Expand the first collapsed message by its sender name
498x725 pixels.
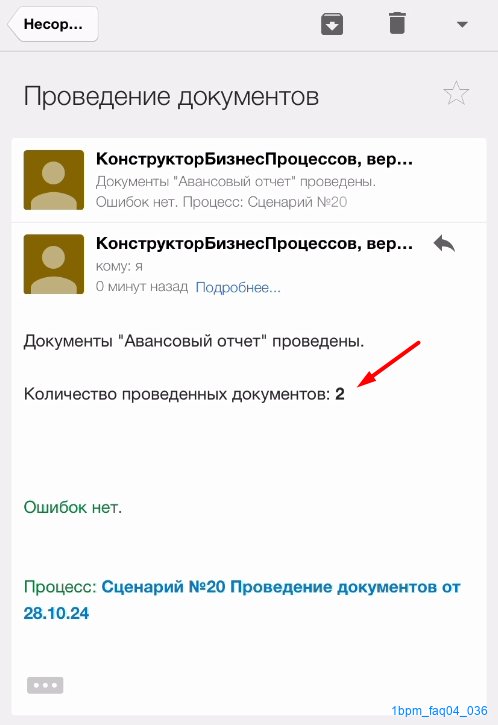pyautogui.click(x=254, y=159)
